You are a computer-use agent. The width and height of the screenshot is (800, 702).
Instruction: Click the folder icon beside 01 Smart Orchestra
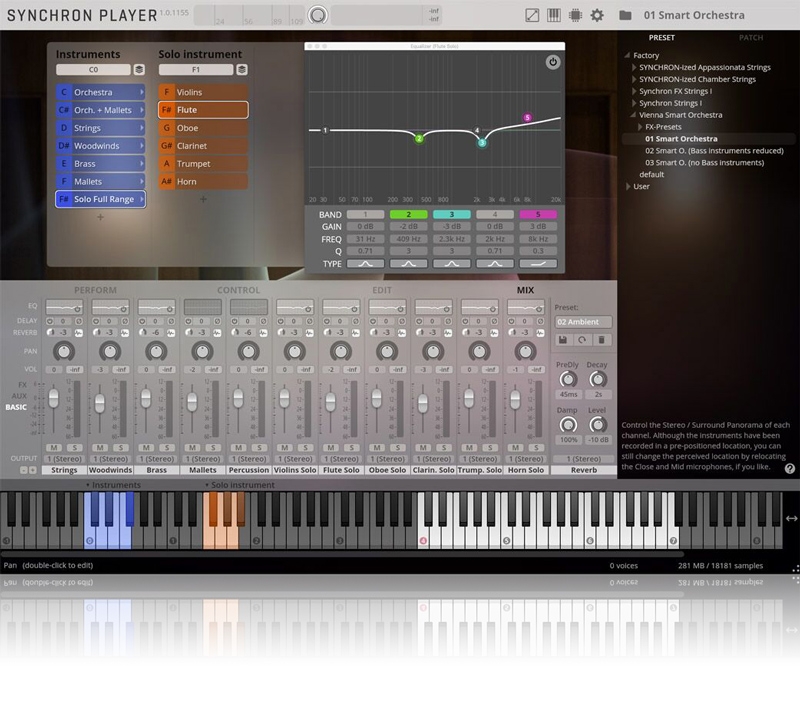coord(625,15)
